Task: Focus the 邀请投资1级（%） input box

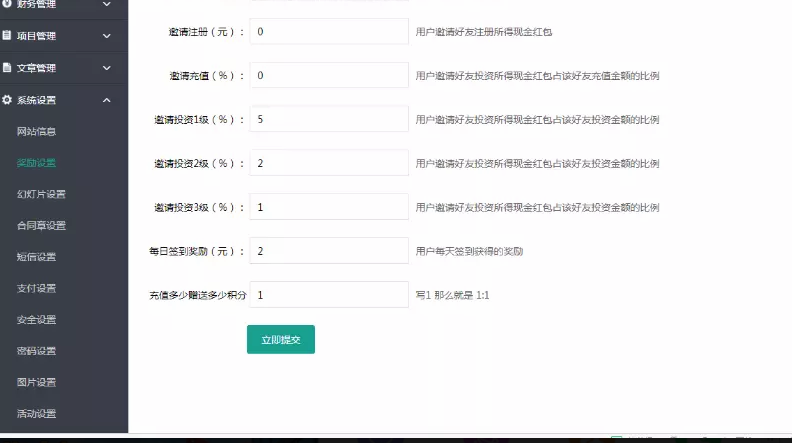Action: coord(329,119)
